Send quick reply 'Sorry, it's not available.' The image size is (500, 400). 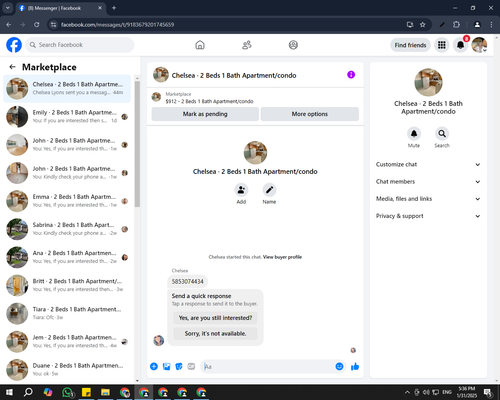click(215, 334)
